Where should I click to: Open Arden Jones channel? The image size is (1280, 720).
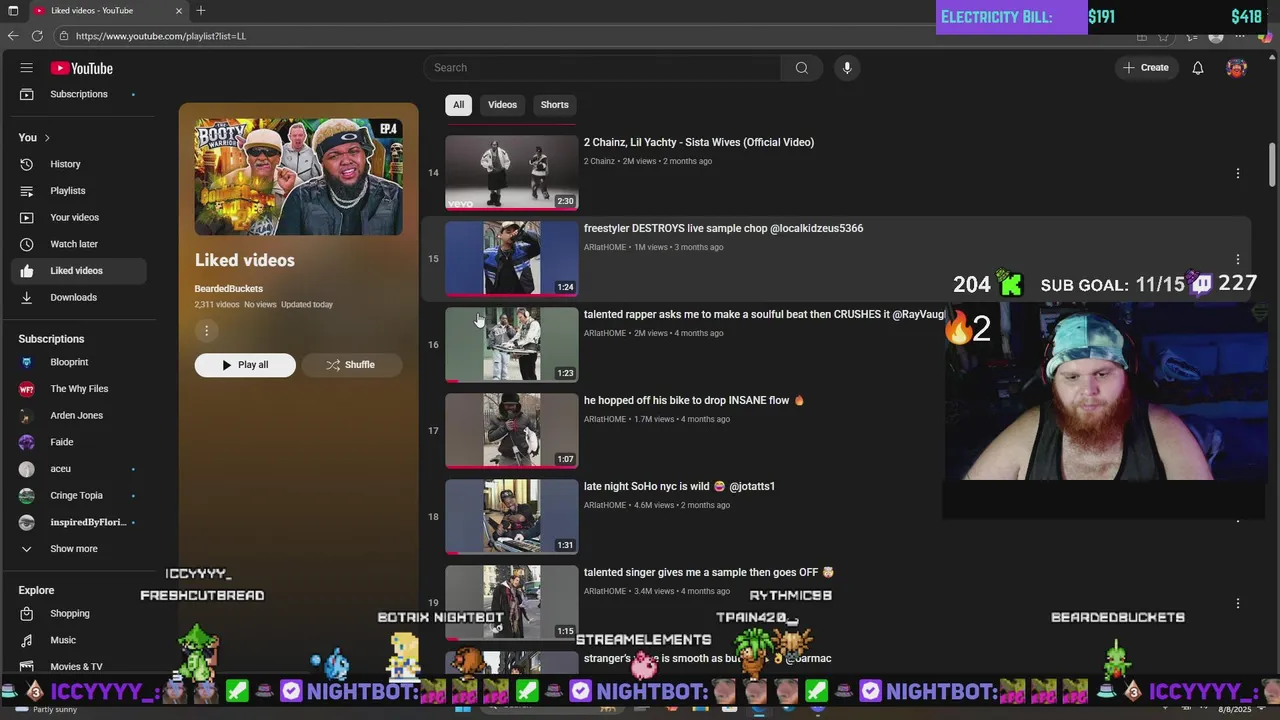tap(79, 415)
